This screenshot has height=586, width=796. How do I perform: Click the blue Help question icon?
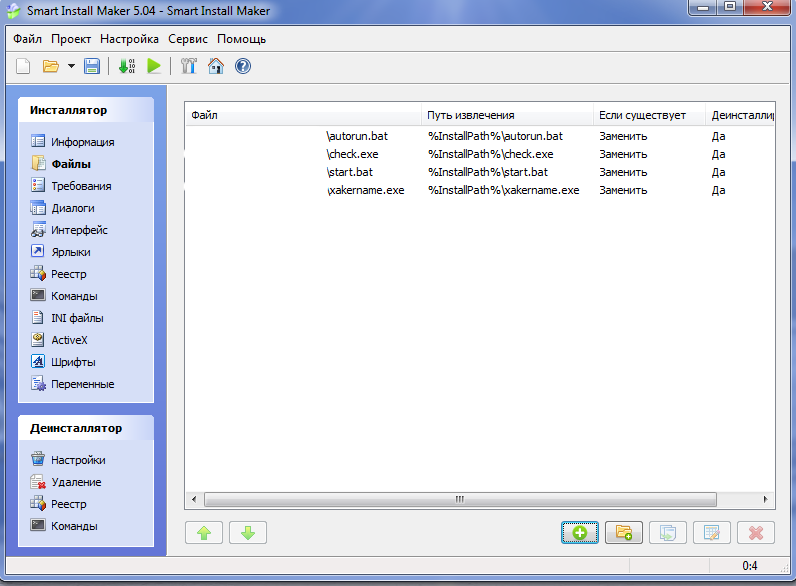click(x=243, y=66)
